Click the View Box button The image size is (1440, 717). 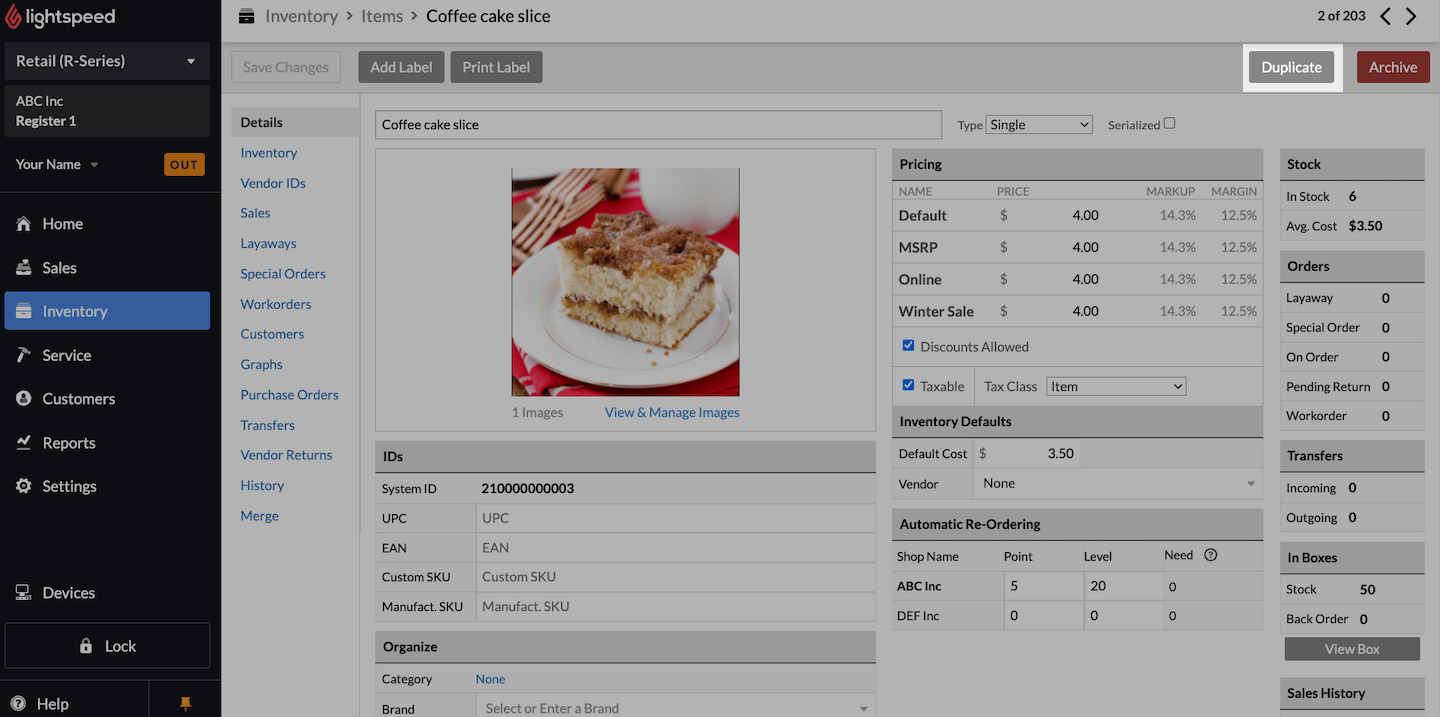tap(1352, 649)
